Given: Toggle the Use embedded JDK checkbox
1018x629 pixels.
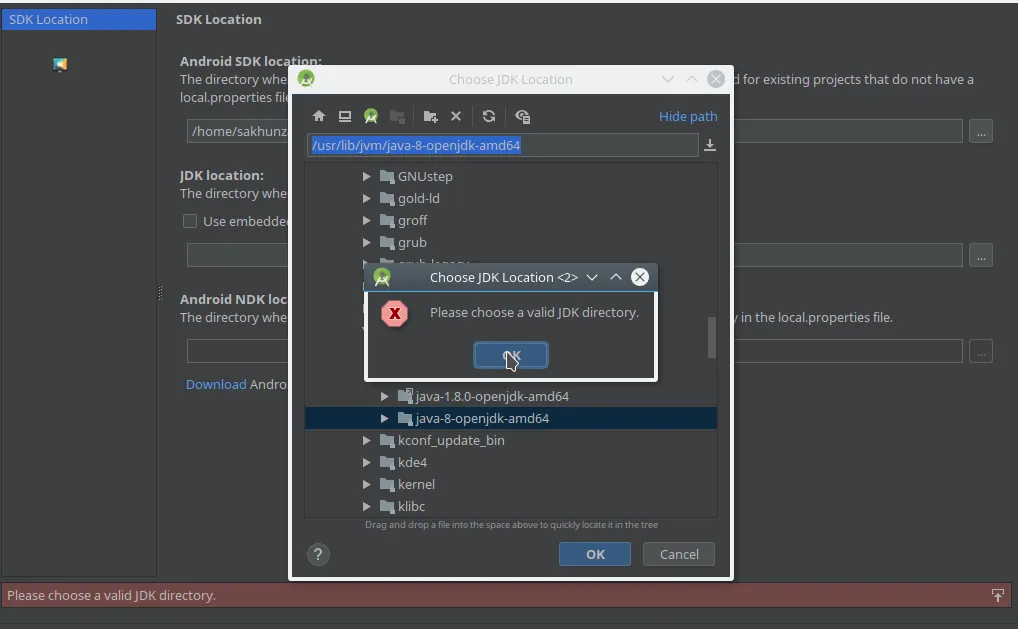Looking at the screenshot, I should pyautogui.click(x=190, y=221).
